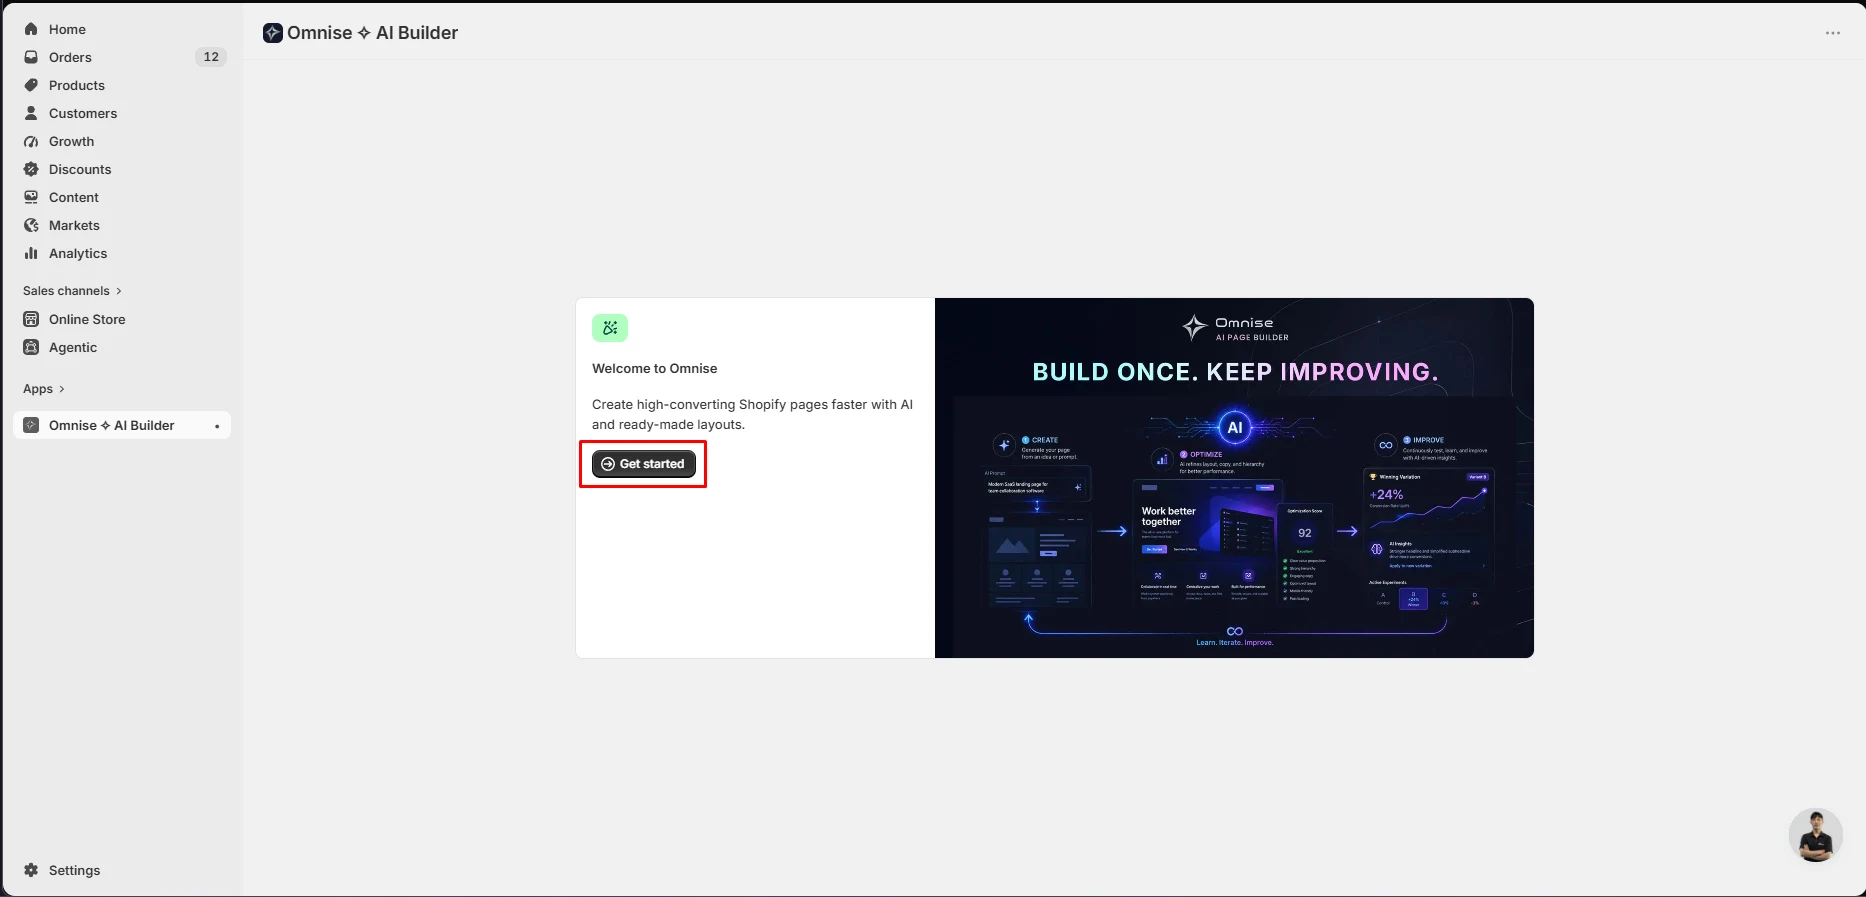Click the Growth gauge icon
The height and width of the screenshot is (897, 1866).
tap(31, 141)
